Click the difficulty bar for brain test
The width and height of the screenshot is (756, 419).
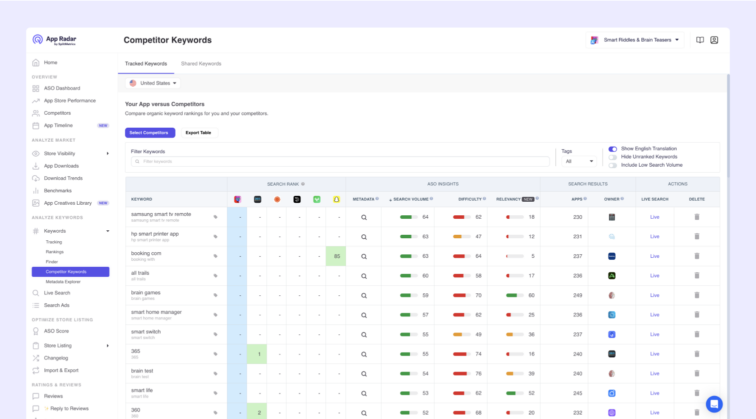pos(461,374)
